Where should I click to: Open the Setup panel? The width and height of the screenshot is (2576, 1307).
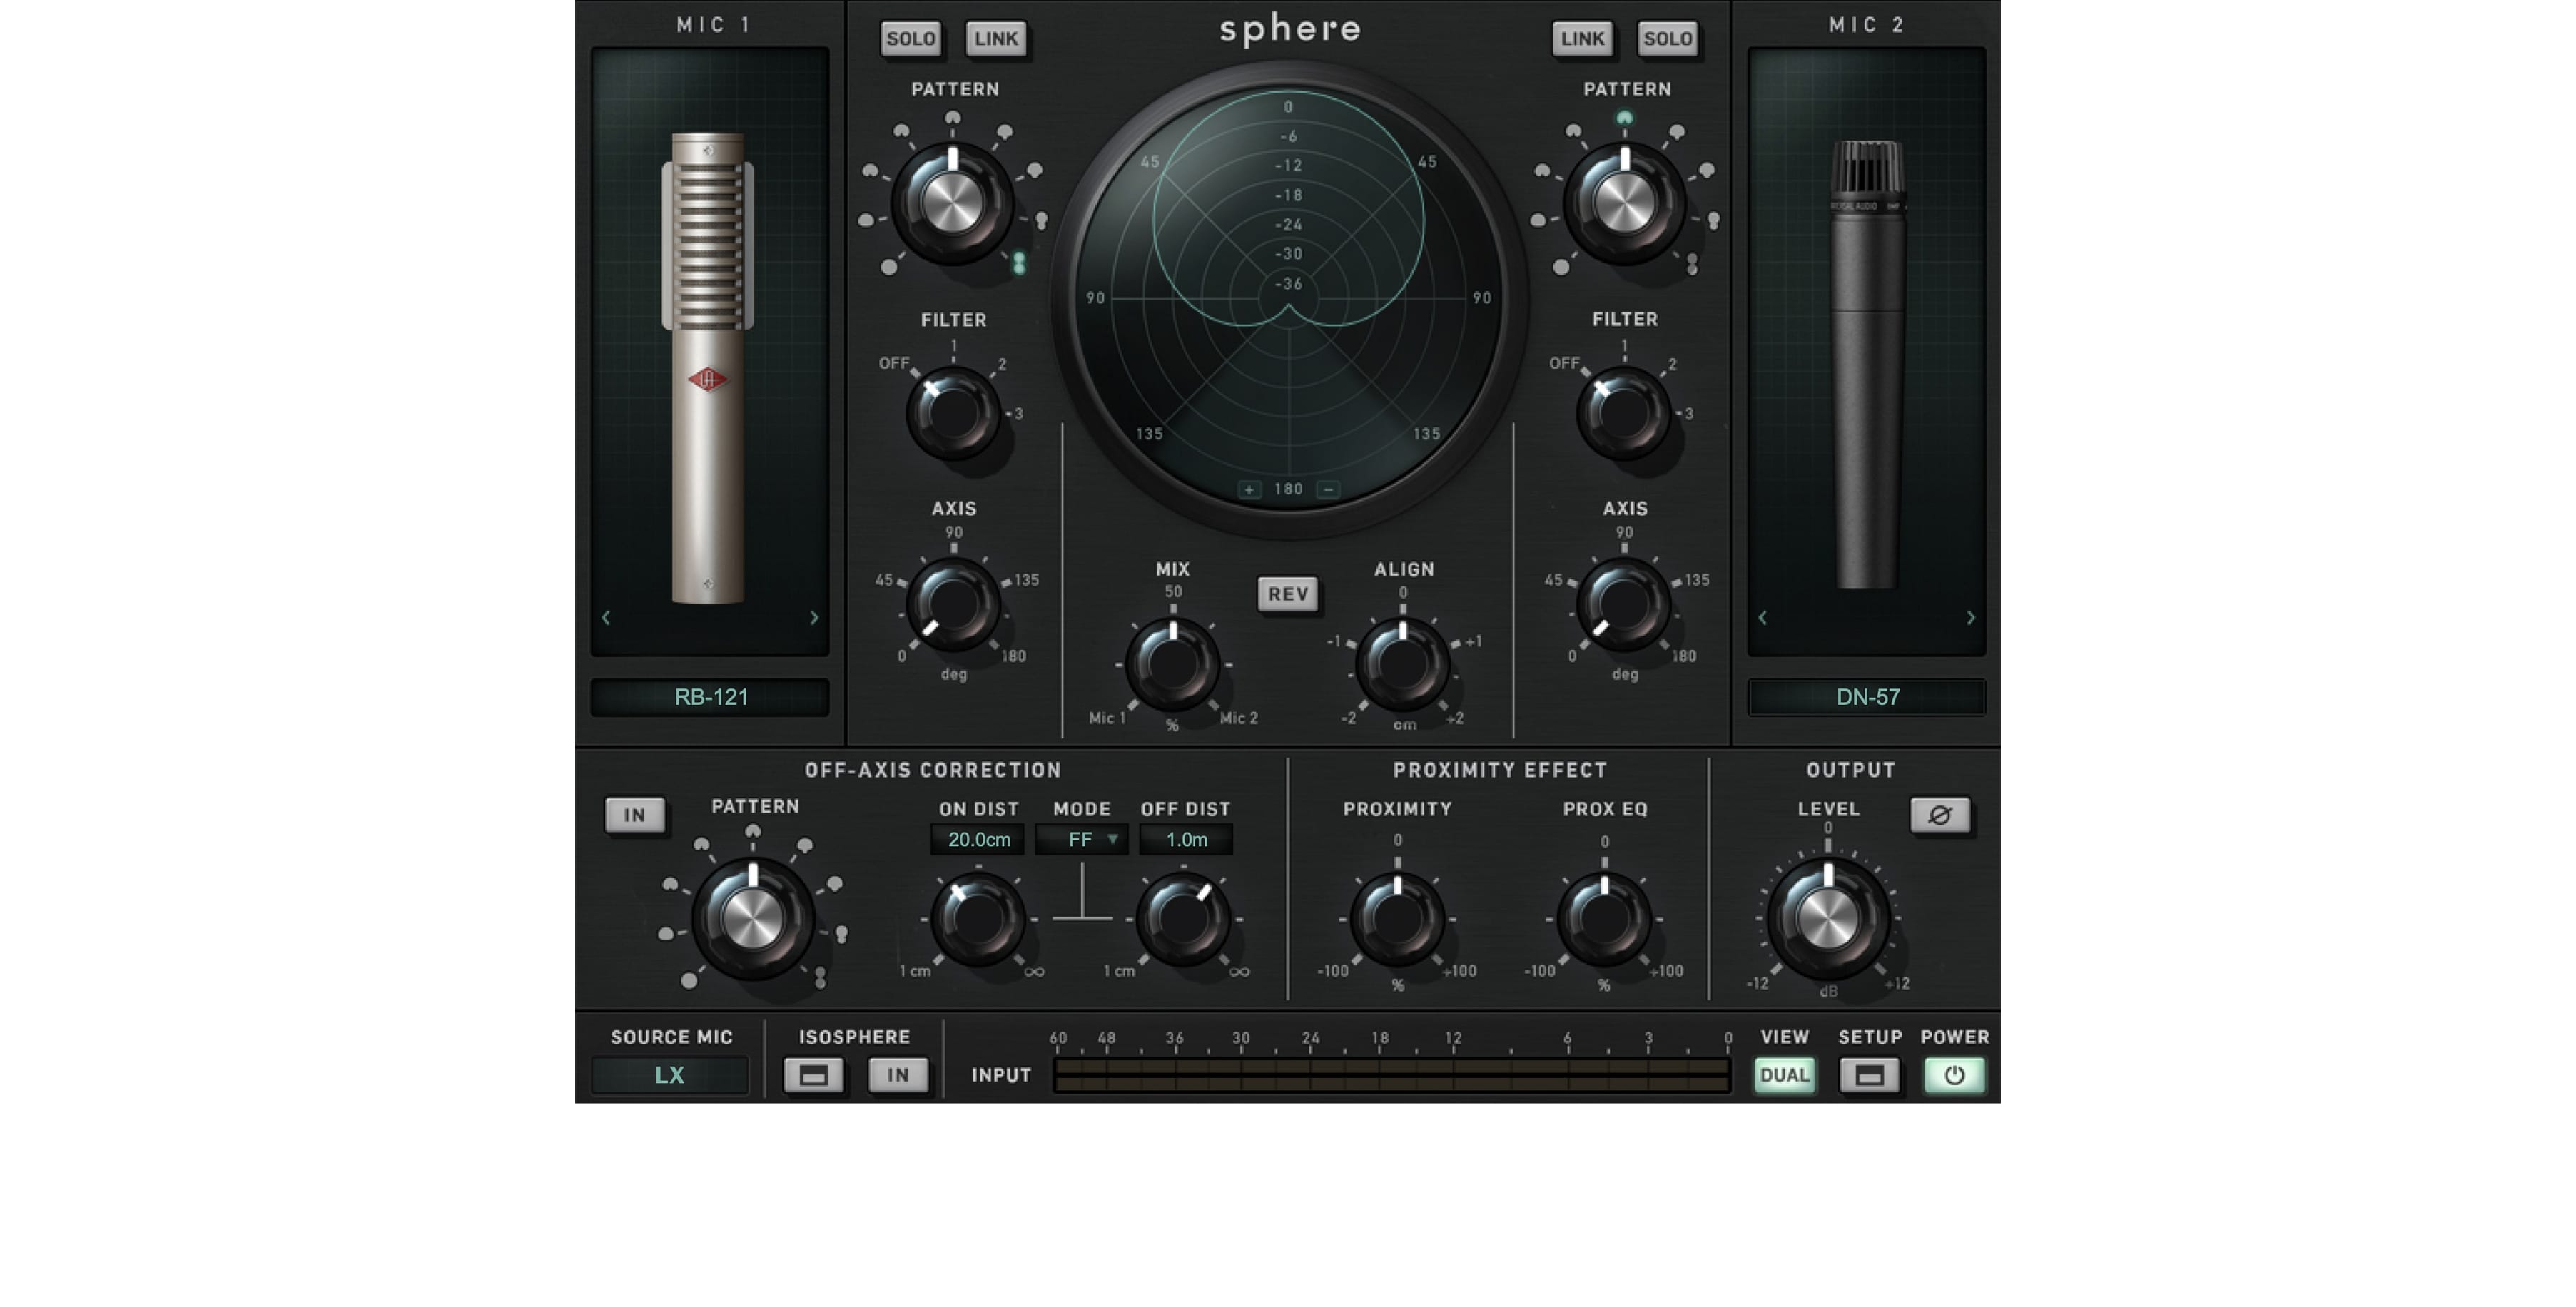(1869, 1076)
